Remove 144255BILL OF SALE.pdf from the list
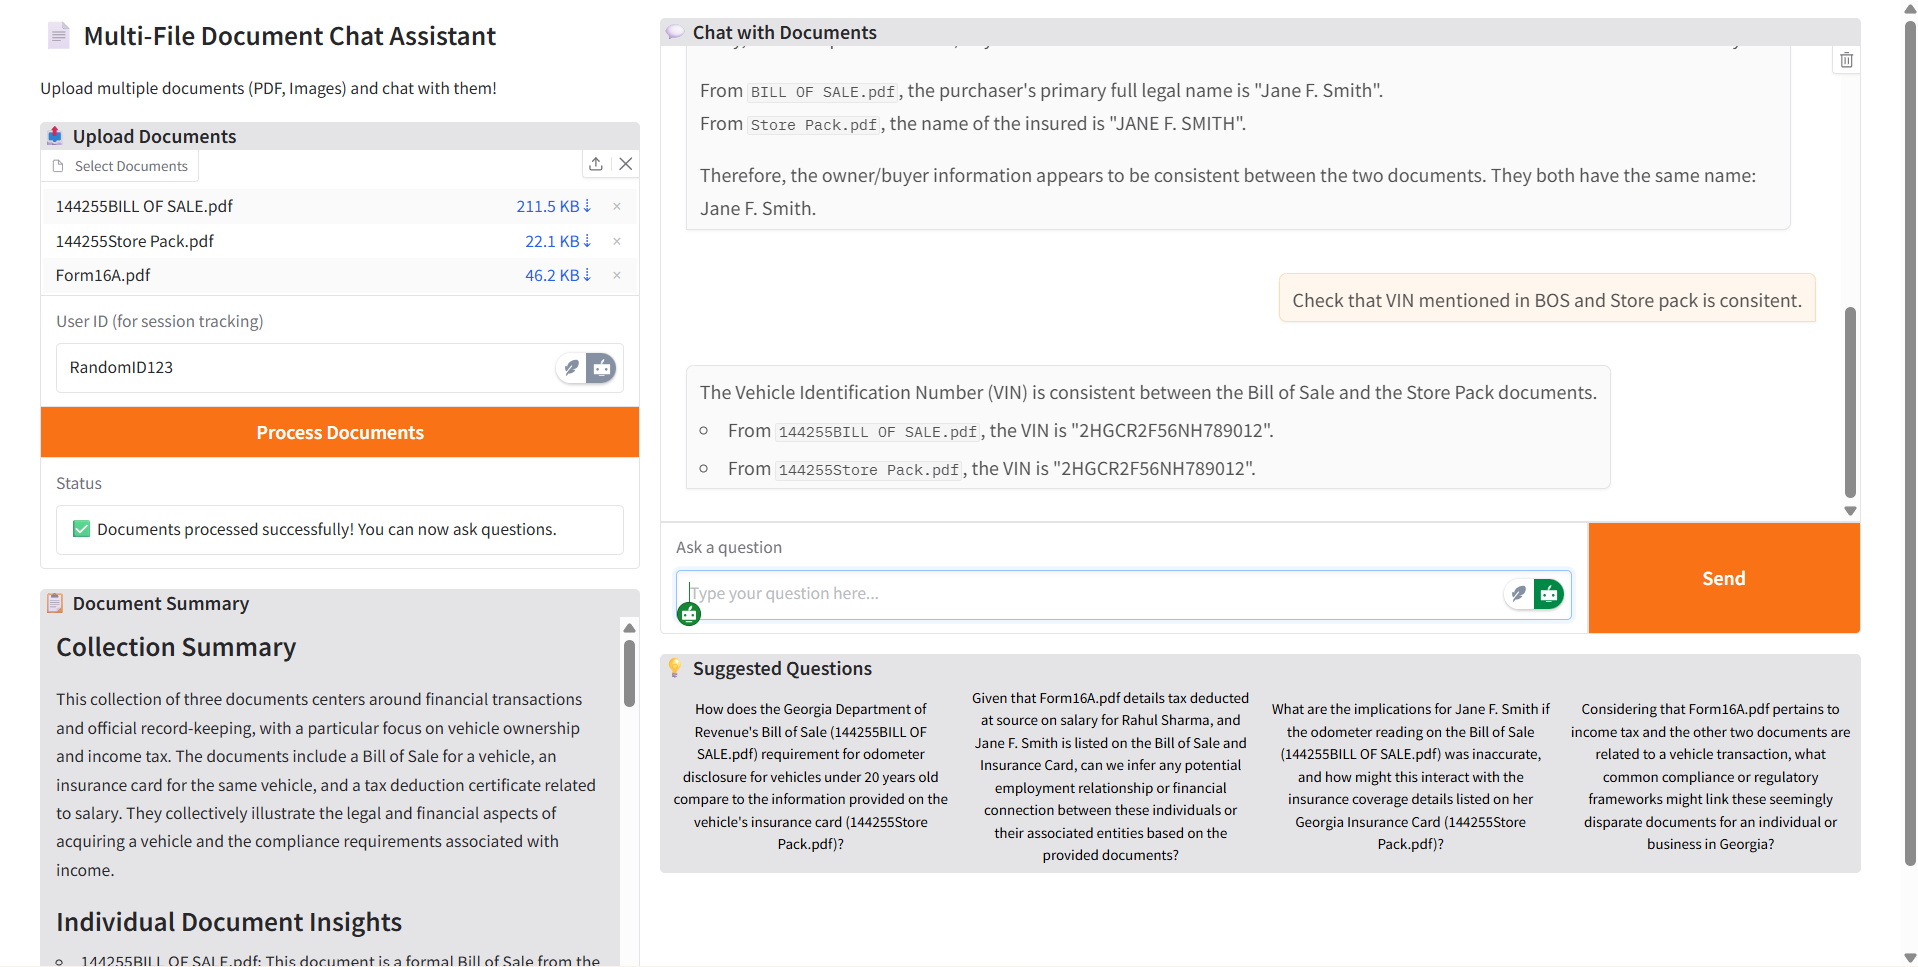The height and width of the screenshot is (967, 1918). tap(617, 206)
